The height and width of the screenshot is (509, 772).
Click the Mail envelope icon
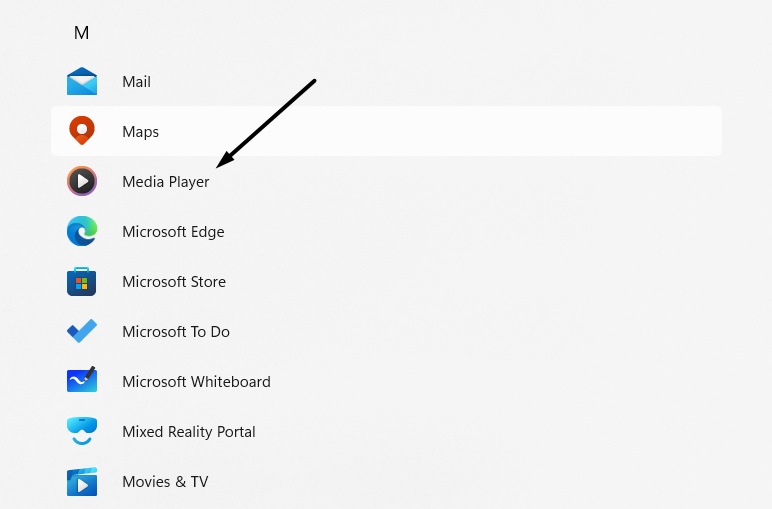pyautogui.click(x=82, y=82)
